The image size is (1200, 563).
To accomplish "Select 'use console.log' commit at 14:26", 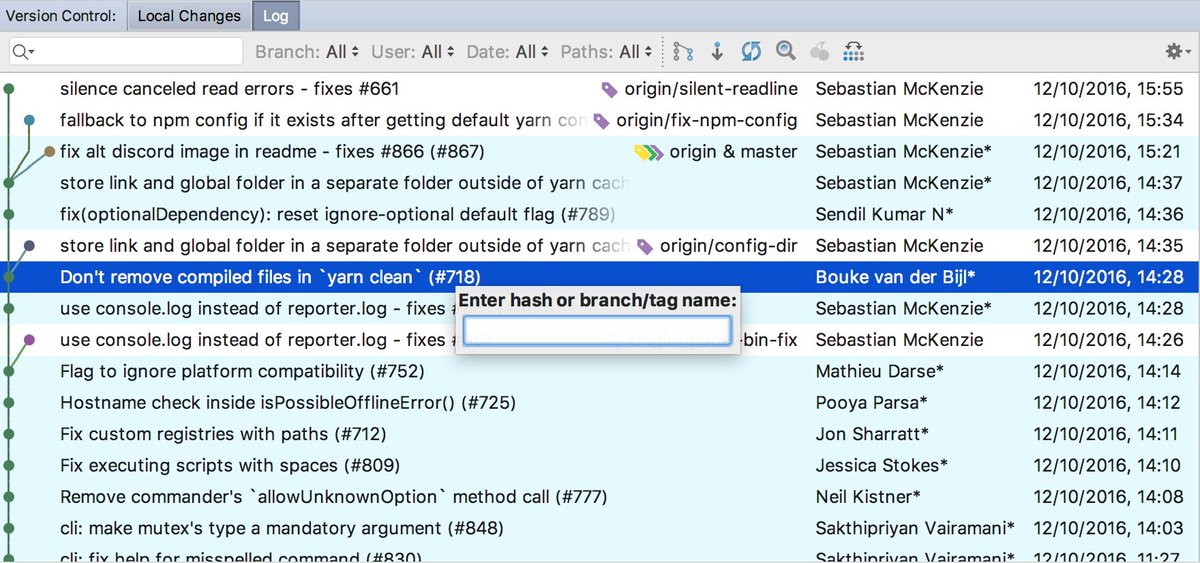I will (600, 340).
